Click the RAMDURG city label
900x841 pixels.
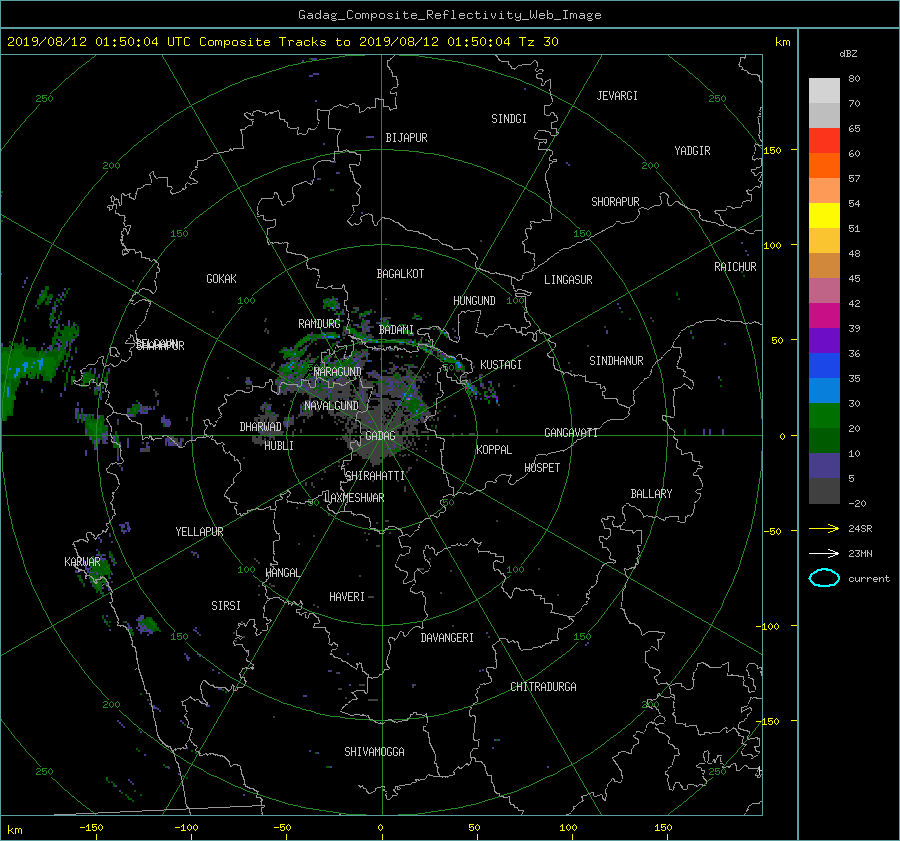point(319,324)
